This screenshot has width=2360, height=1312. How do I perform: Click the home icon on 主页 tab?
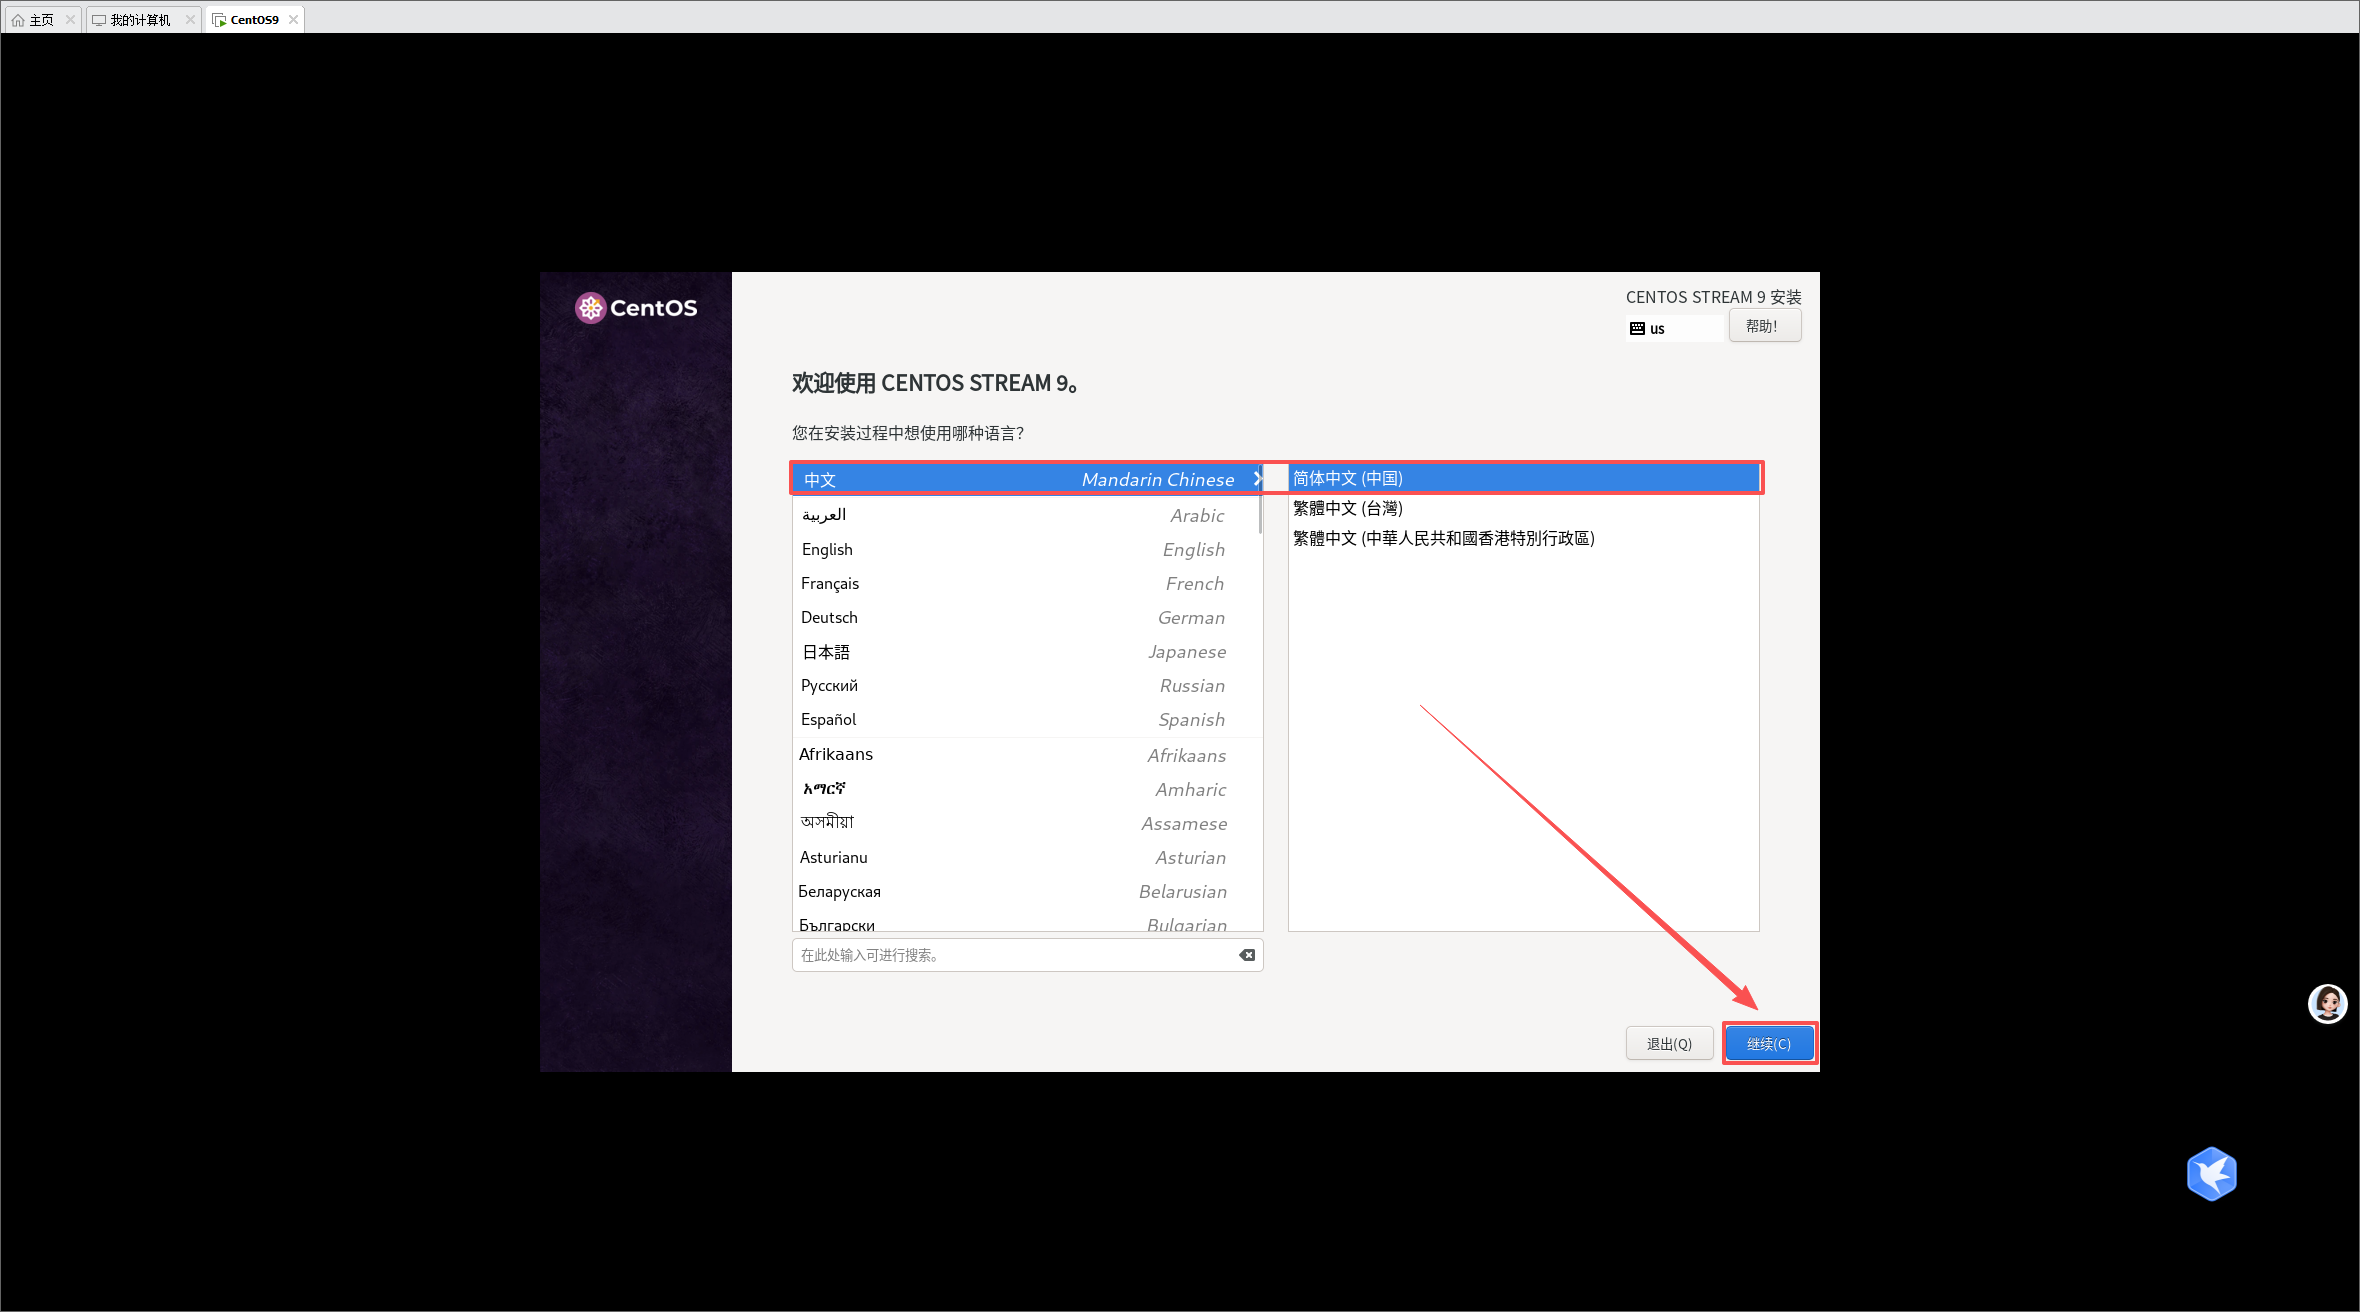(x=18, y=20)
